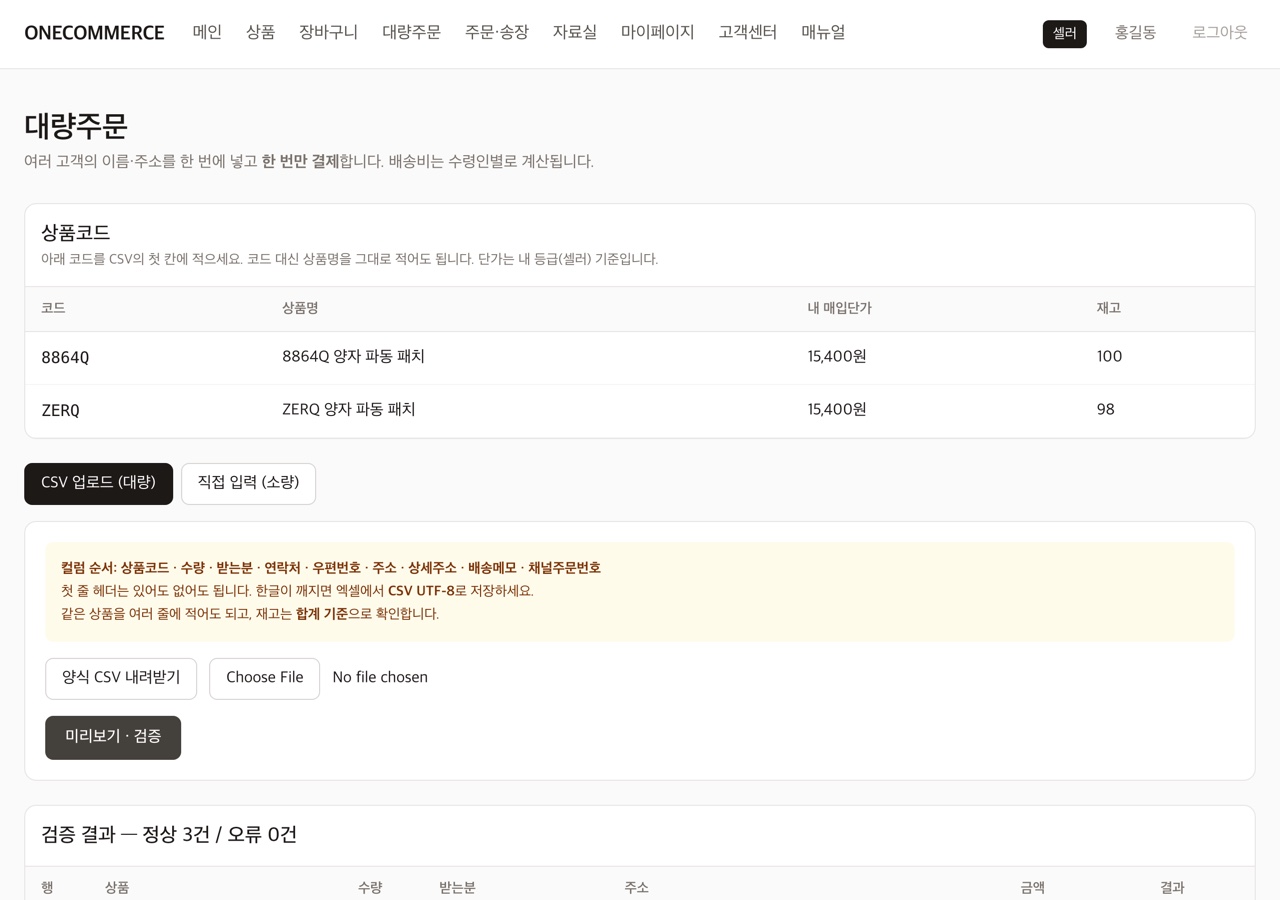Click product name ZERQ 양자 파동 패치
Viewport: 1280px width, 900px height.
pos(348,410)
